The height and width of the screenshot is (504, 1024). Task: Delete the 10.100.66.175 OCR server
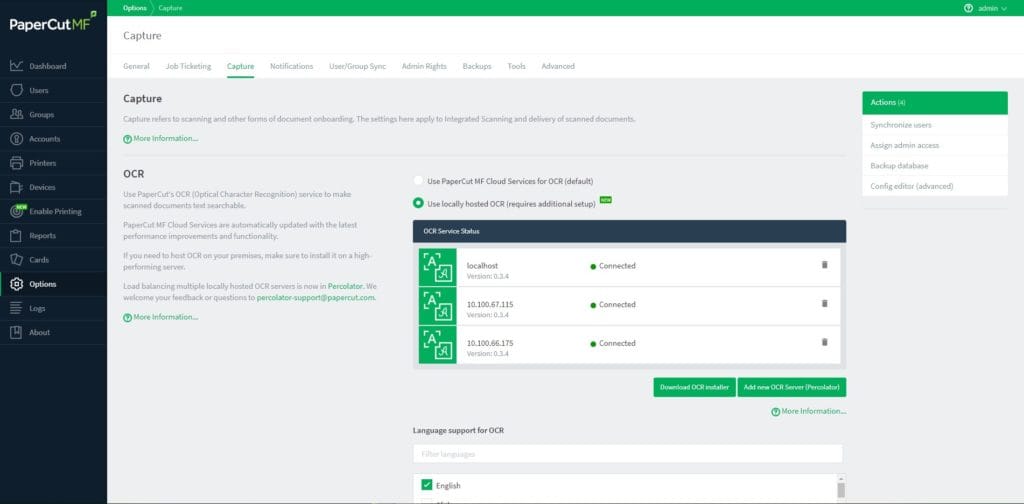[824, 341]
